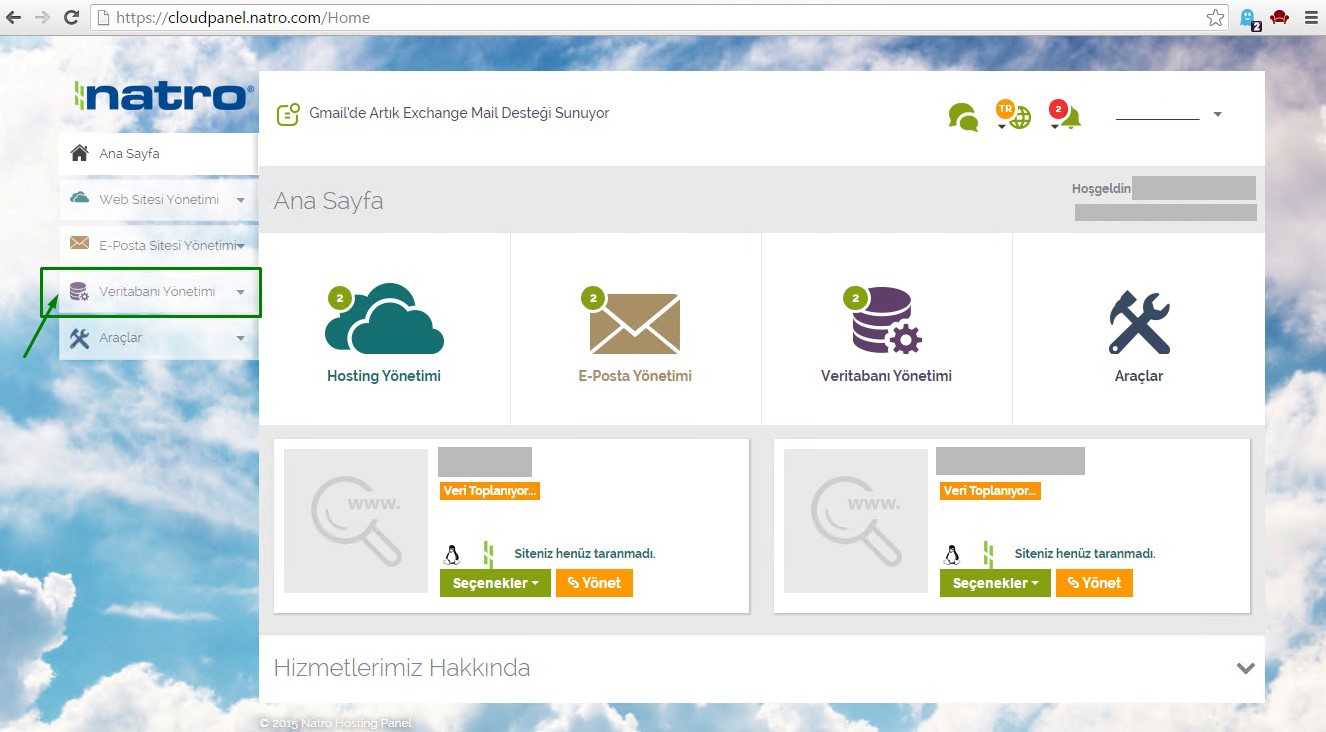This screenshot has width=1326, height=732.
Task: Click Siteniz henüz taranmadı text in first card
Action: coord(585,553)
